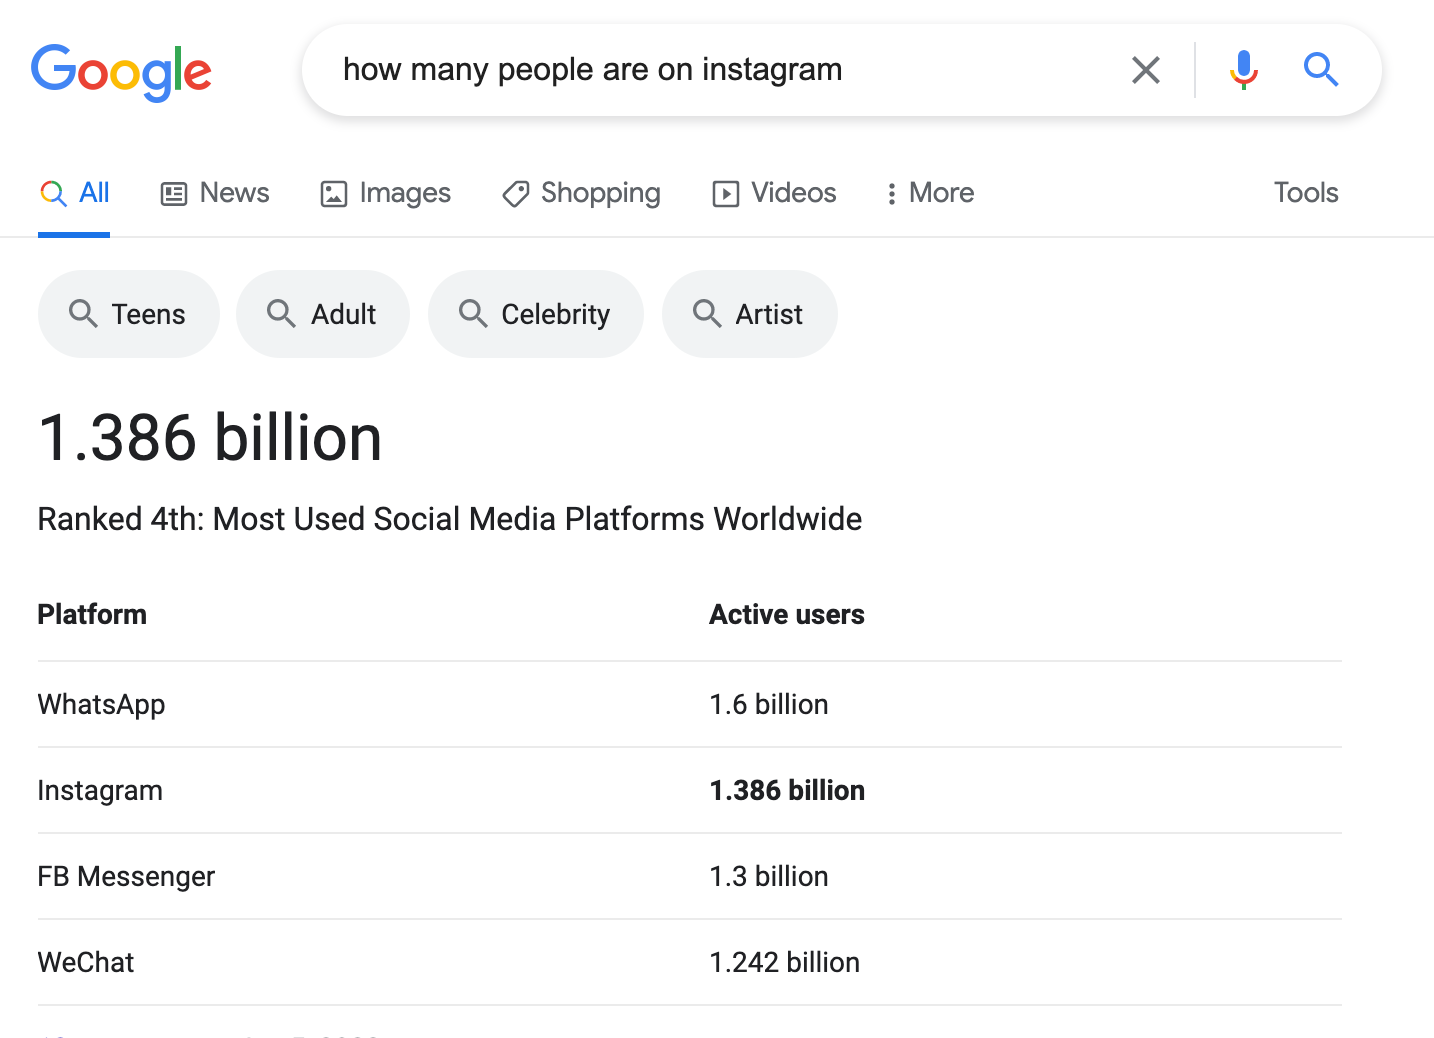The width and height of the screenshot is (1434, 1038).
Task: Select the WeChat row name
Action: 86,962
